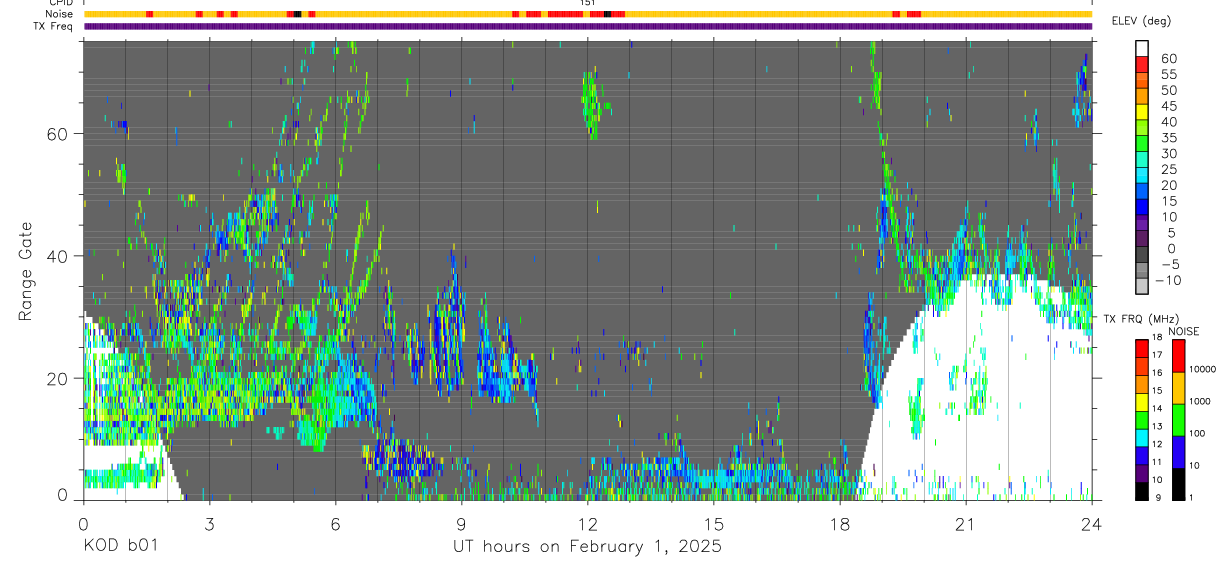Click the '40' tick on Range Gate axis
The image size is (1228, 567).
(x=58, y=256)
